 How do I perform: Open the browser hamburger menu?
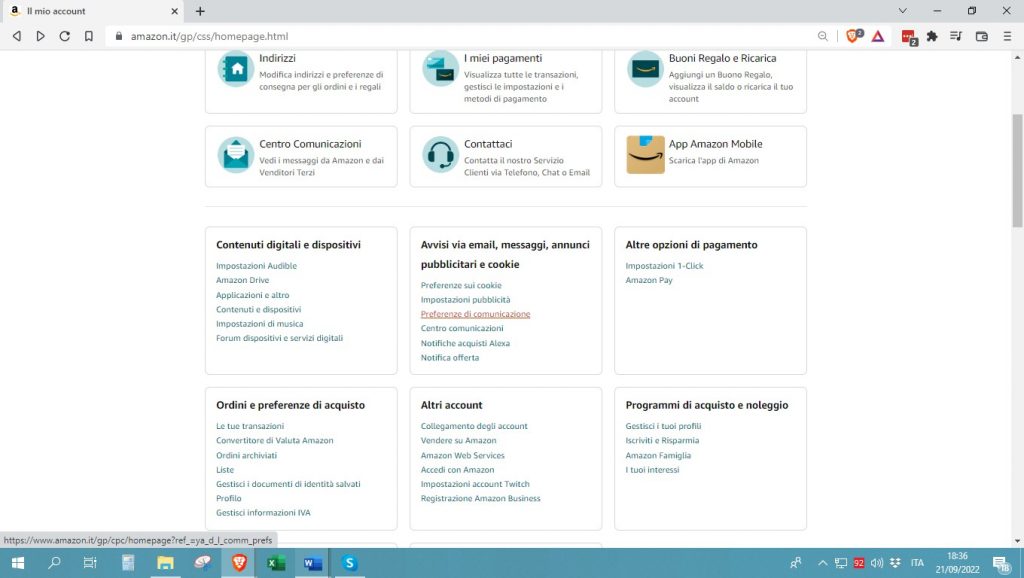[x=1008, y=36]
